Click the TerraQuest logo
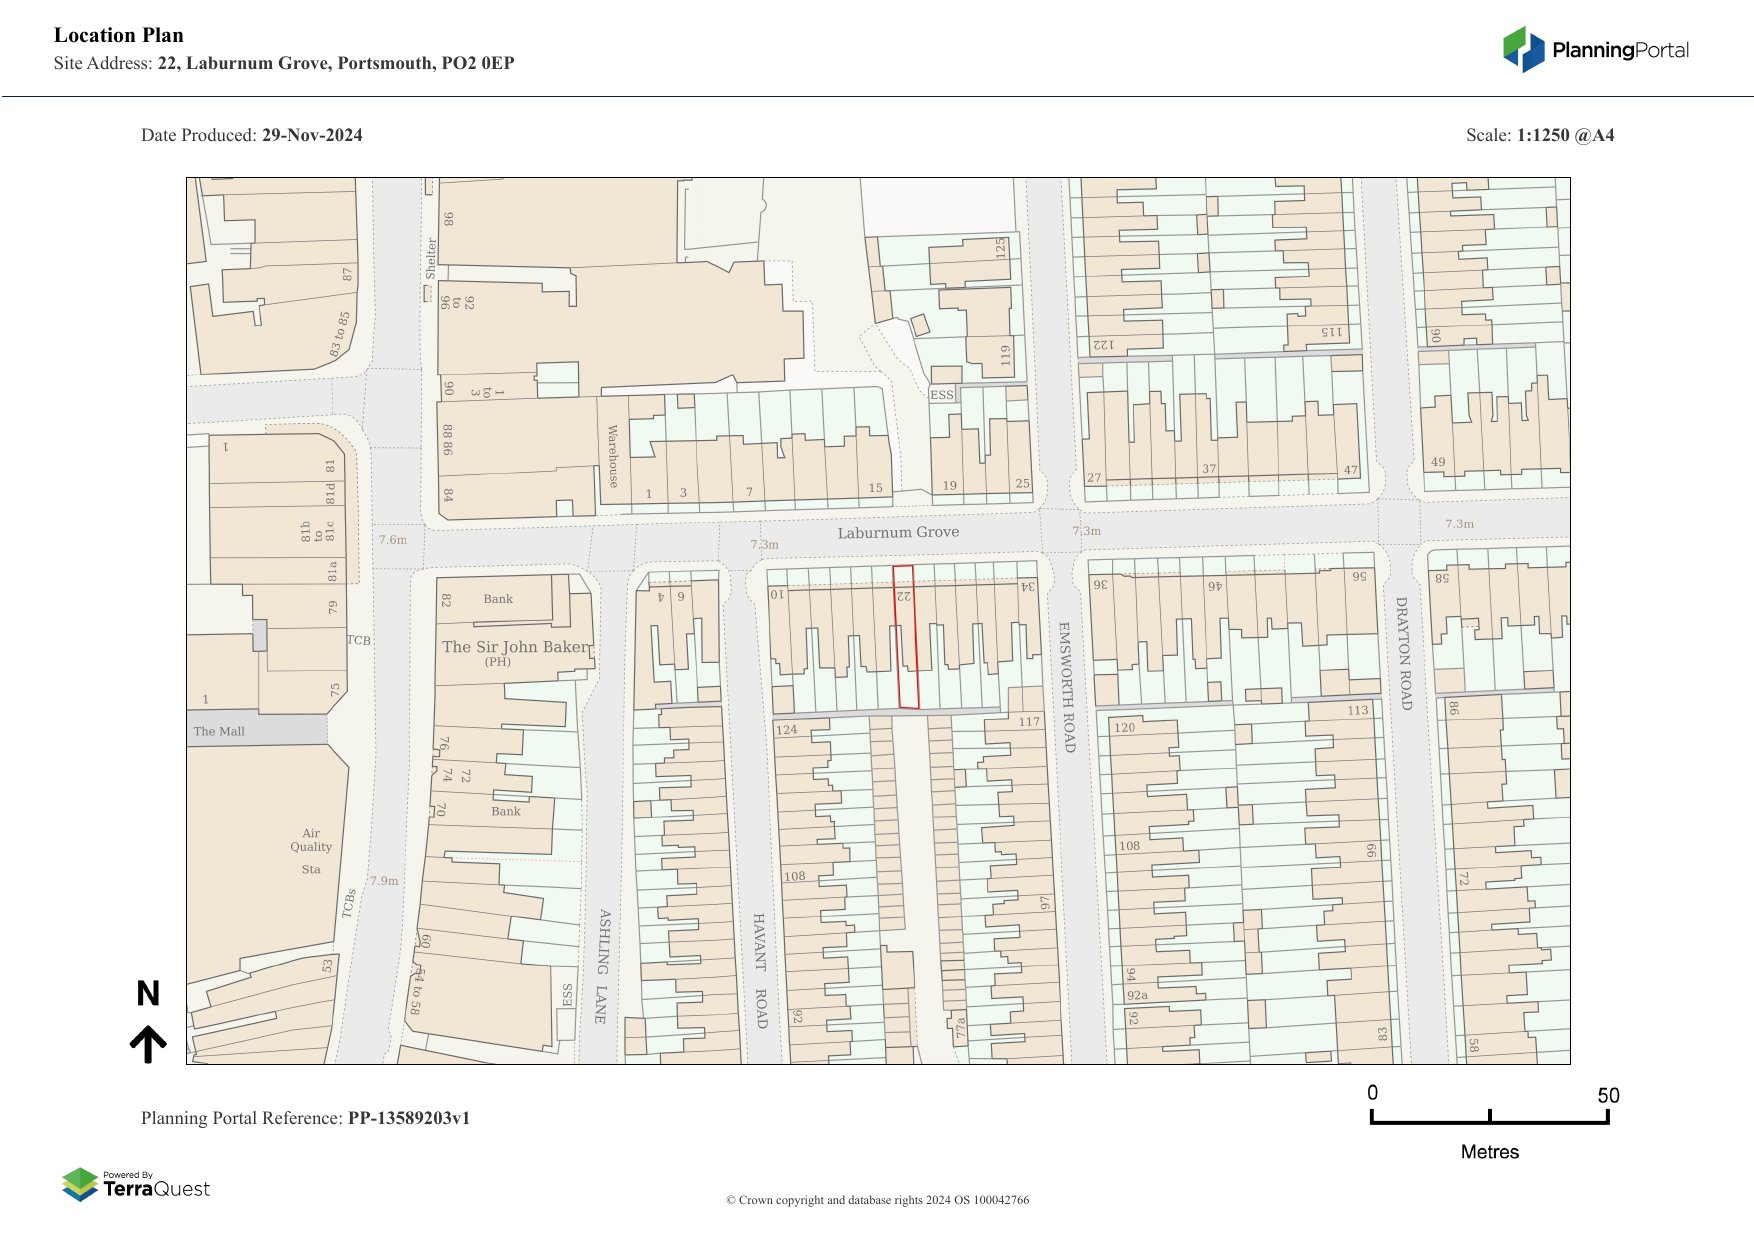 click(x=136, y=1184)
